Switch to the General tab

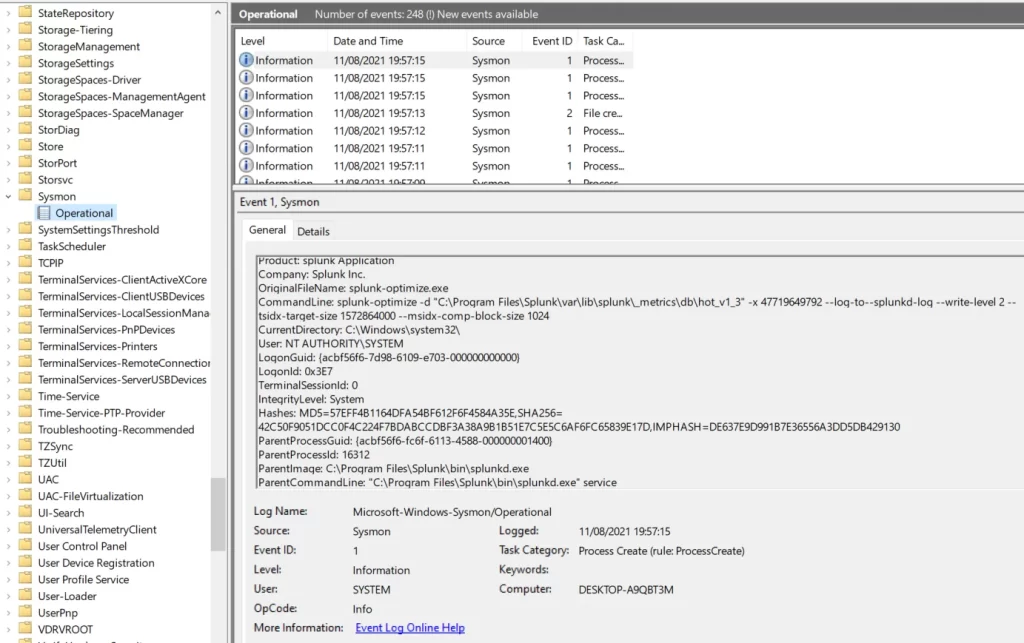pyautogui.click(x=267, y=230)
